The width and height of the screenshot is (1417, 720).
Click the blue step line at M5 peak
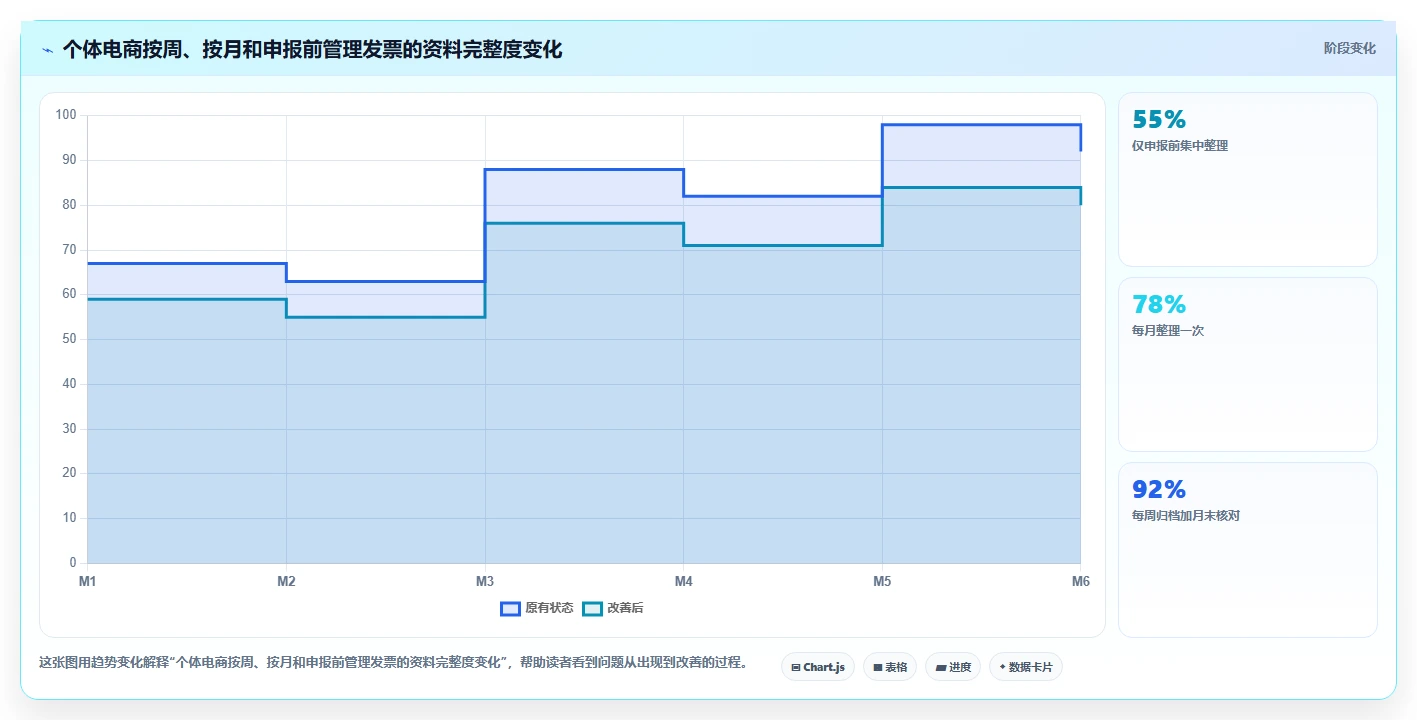981,125
